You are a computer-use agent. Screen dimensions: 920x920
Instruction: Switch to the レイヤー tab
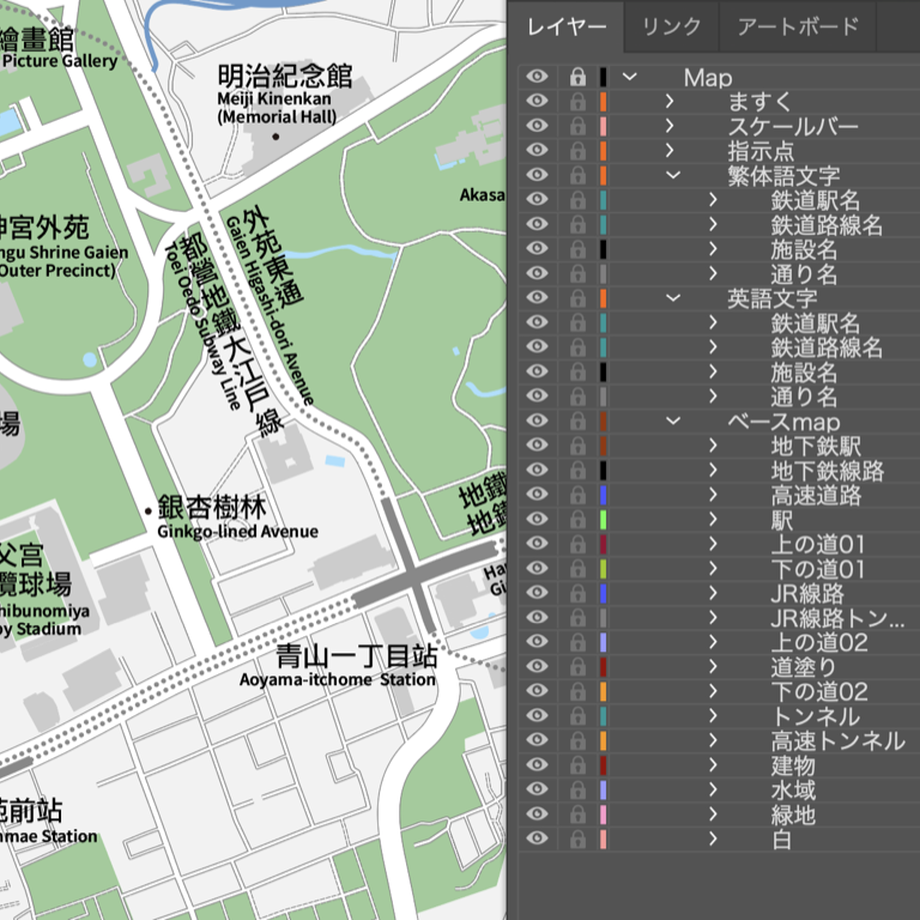(x=566, y=27)
